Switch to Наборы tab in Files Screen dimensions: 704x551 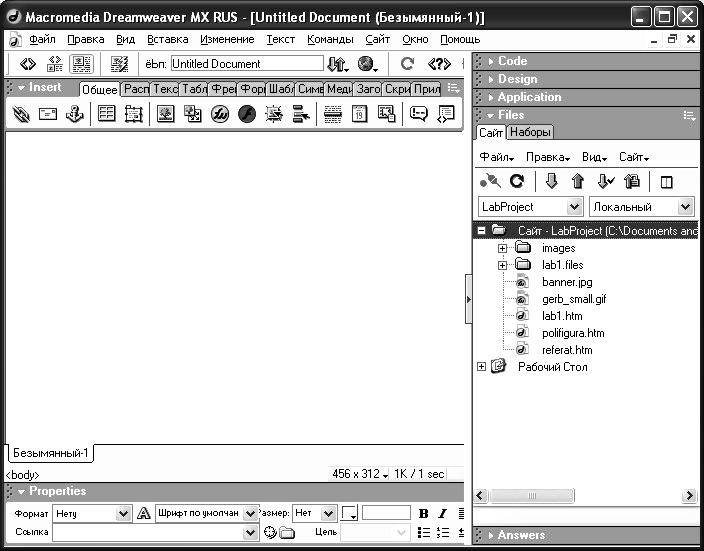pos(530,132)
